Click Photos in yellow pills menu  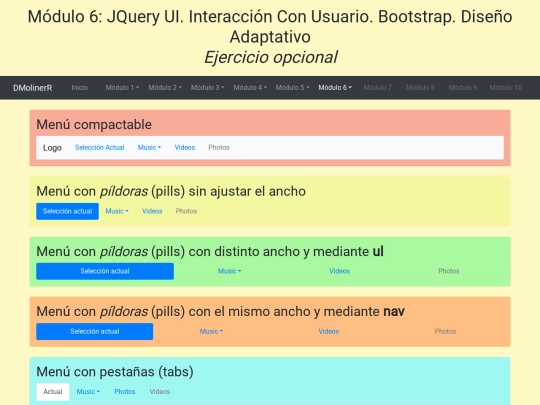tap(186, 211)
